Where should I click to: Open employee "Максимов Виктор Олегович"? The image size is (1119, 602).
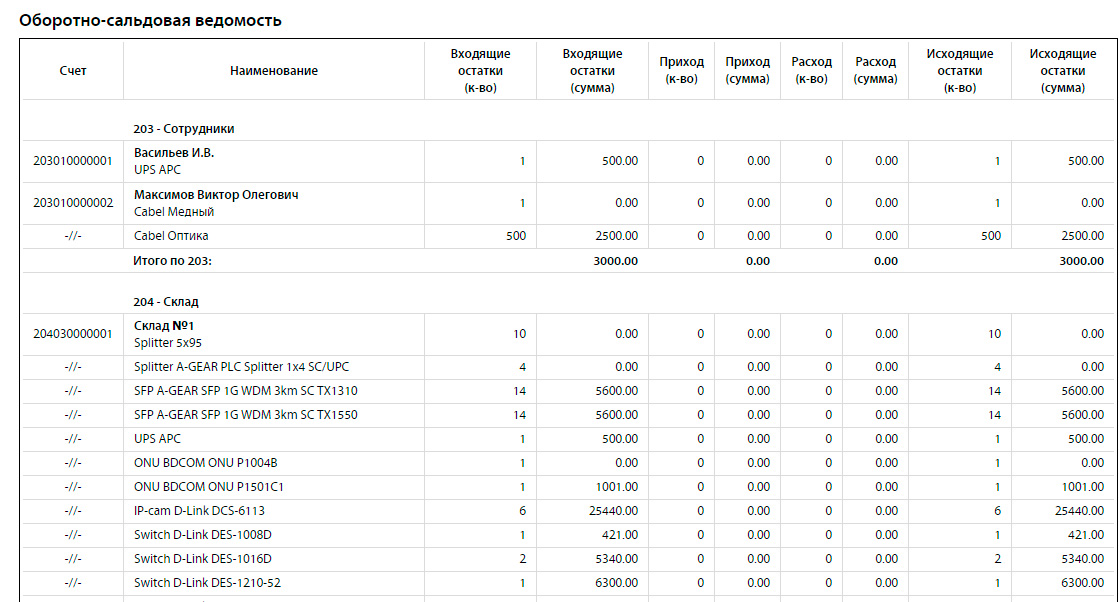point(216,195)
